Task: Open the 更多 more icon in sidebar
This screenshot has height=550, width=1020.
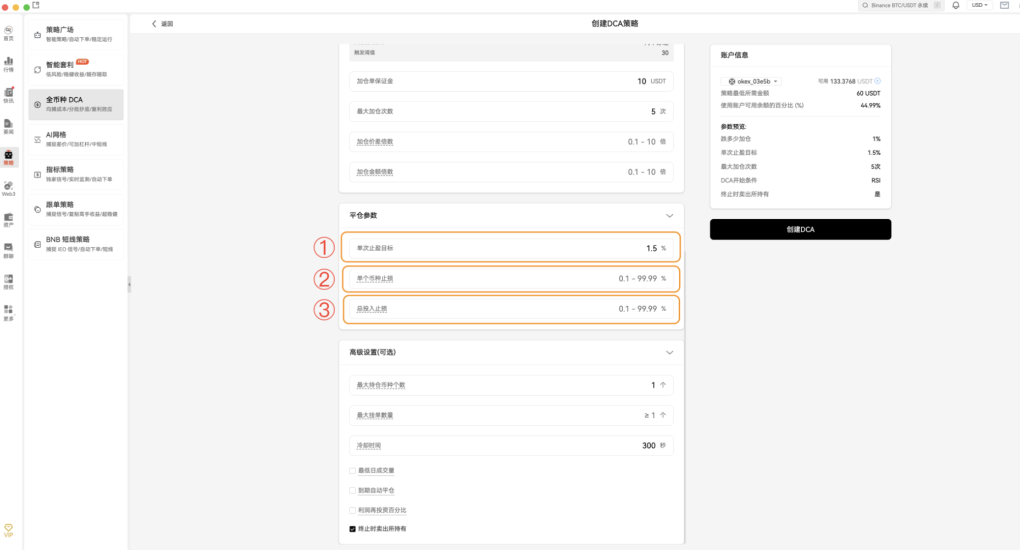Action: pos(8,312)
